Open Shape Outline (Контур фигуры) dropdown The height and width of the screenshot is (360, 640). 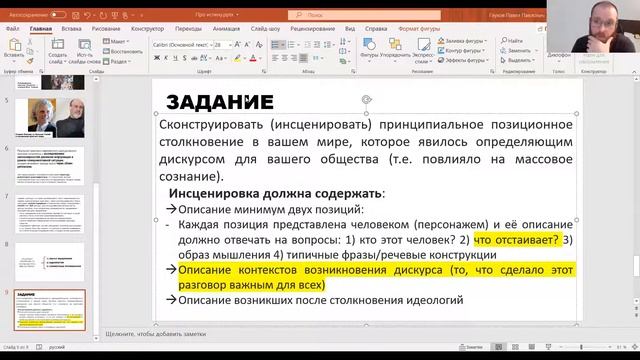462,51
